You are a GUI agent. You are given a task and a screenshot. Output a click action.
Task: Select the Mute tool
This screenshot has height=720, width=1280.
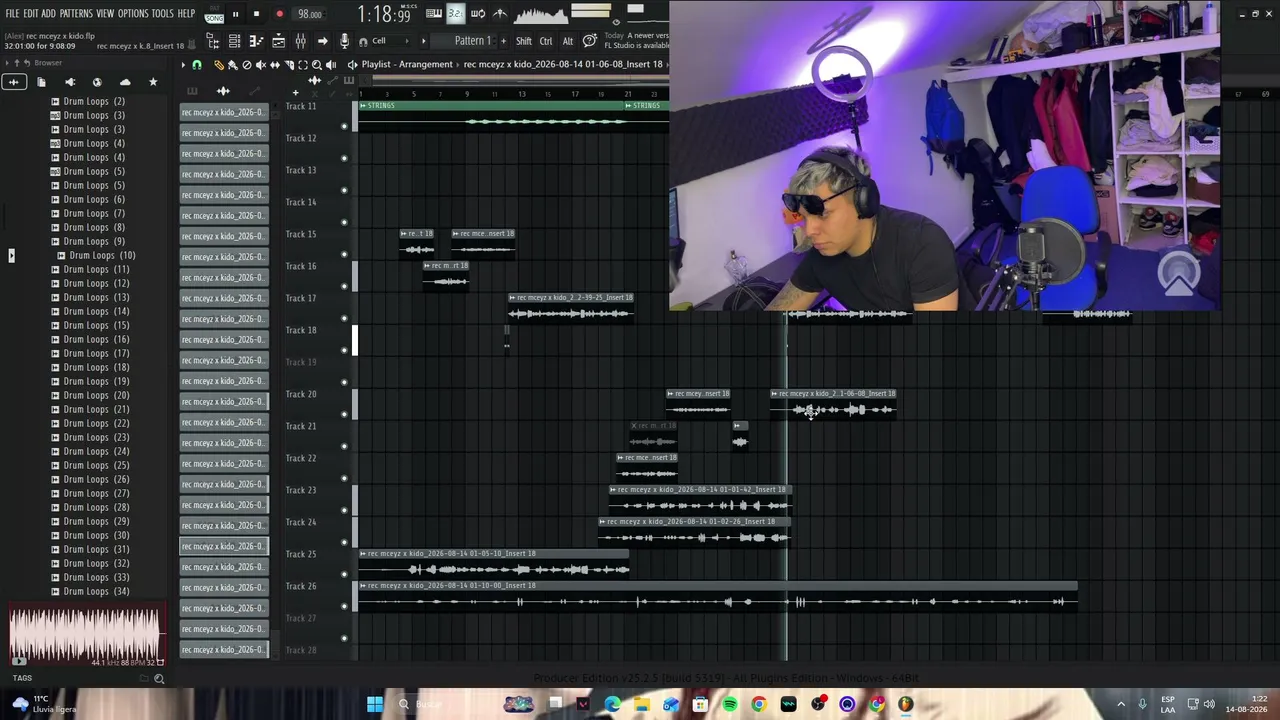(x=261, y=65)
